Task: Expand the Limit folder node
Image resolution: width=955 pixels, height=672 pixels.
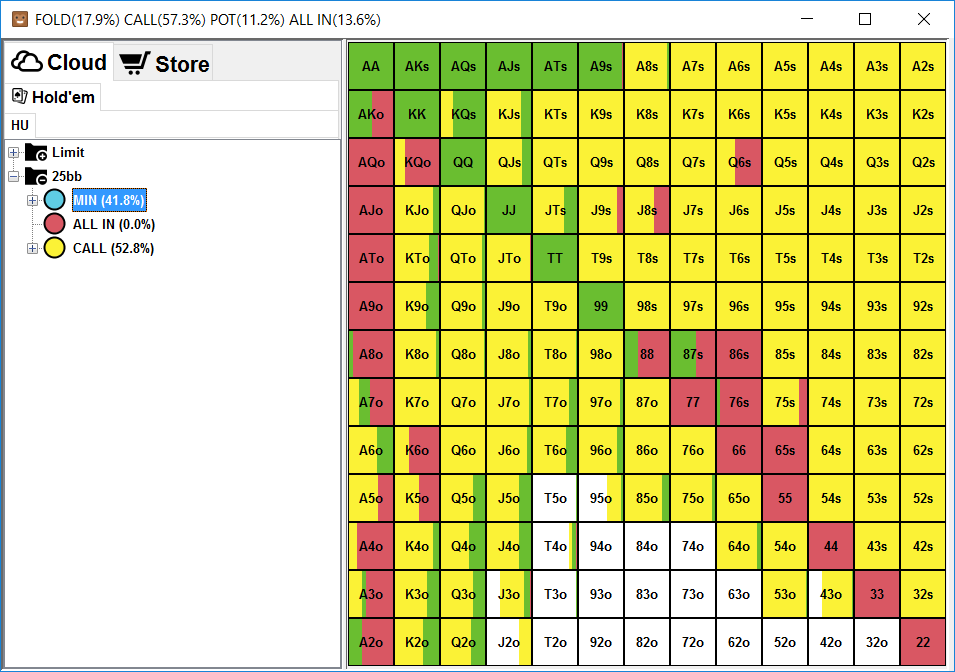Action: (x=13, y=152)
